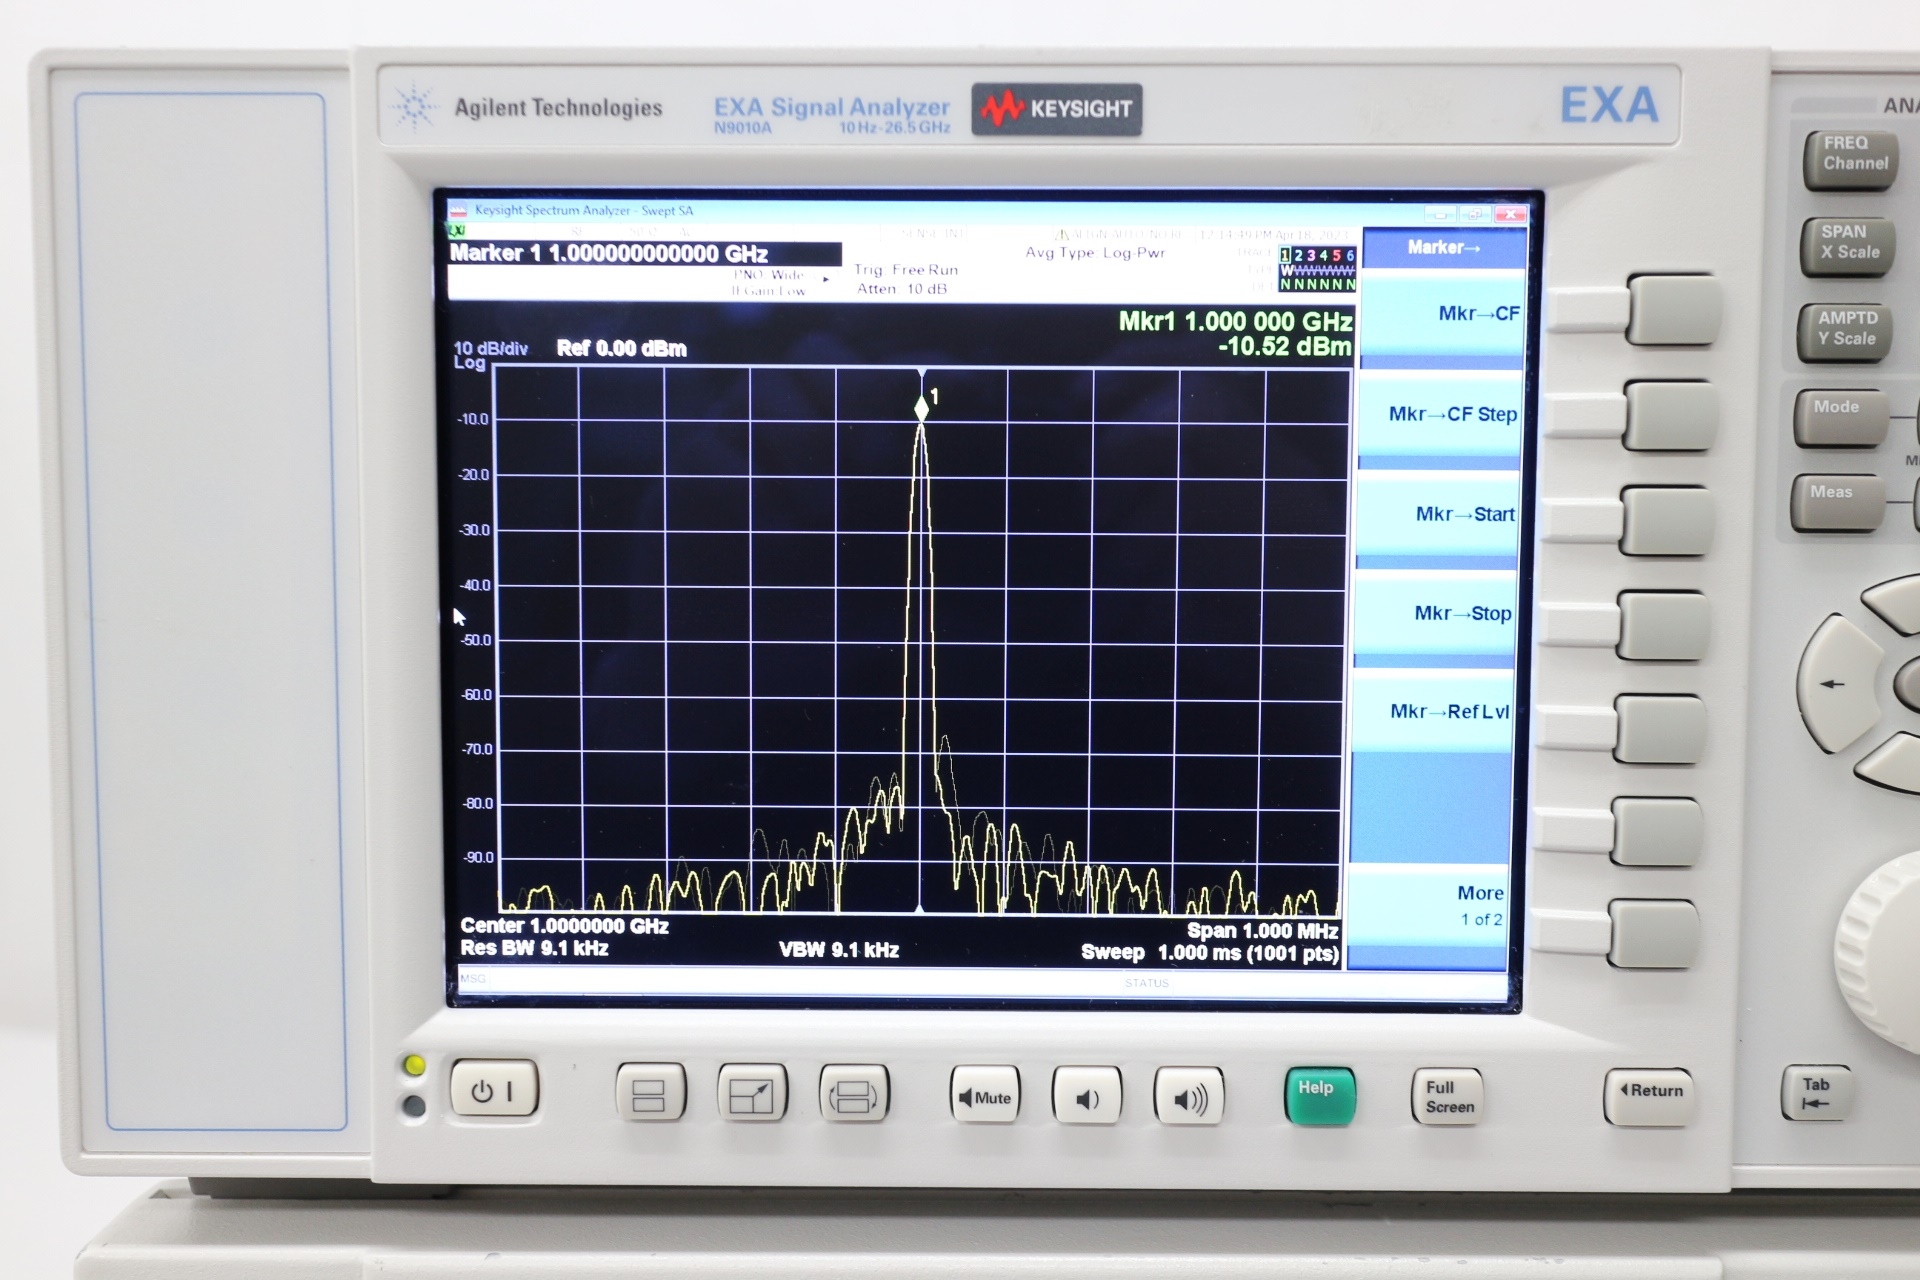This screenshot has height=1280, width=1920.
Task: Click the yellow standby LED indicator
Action: [x=413, y=1066]
